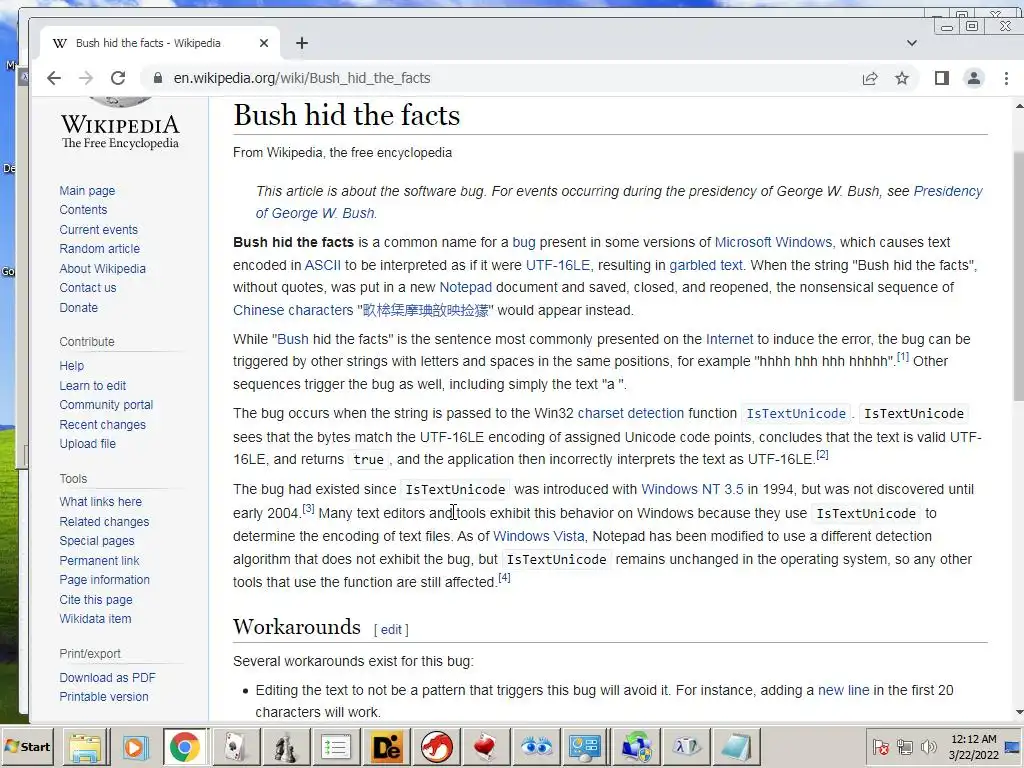The image size is (1024, 768).
Task: Launch Windows Media Player from taskbar
Action: click(135, 747)
